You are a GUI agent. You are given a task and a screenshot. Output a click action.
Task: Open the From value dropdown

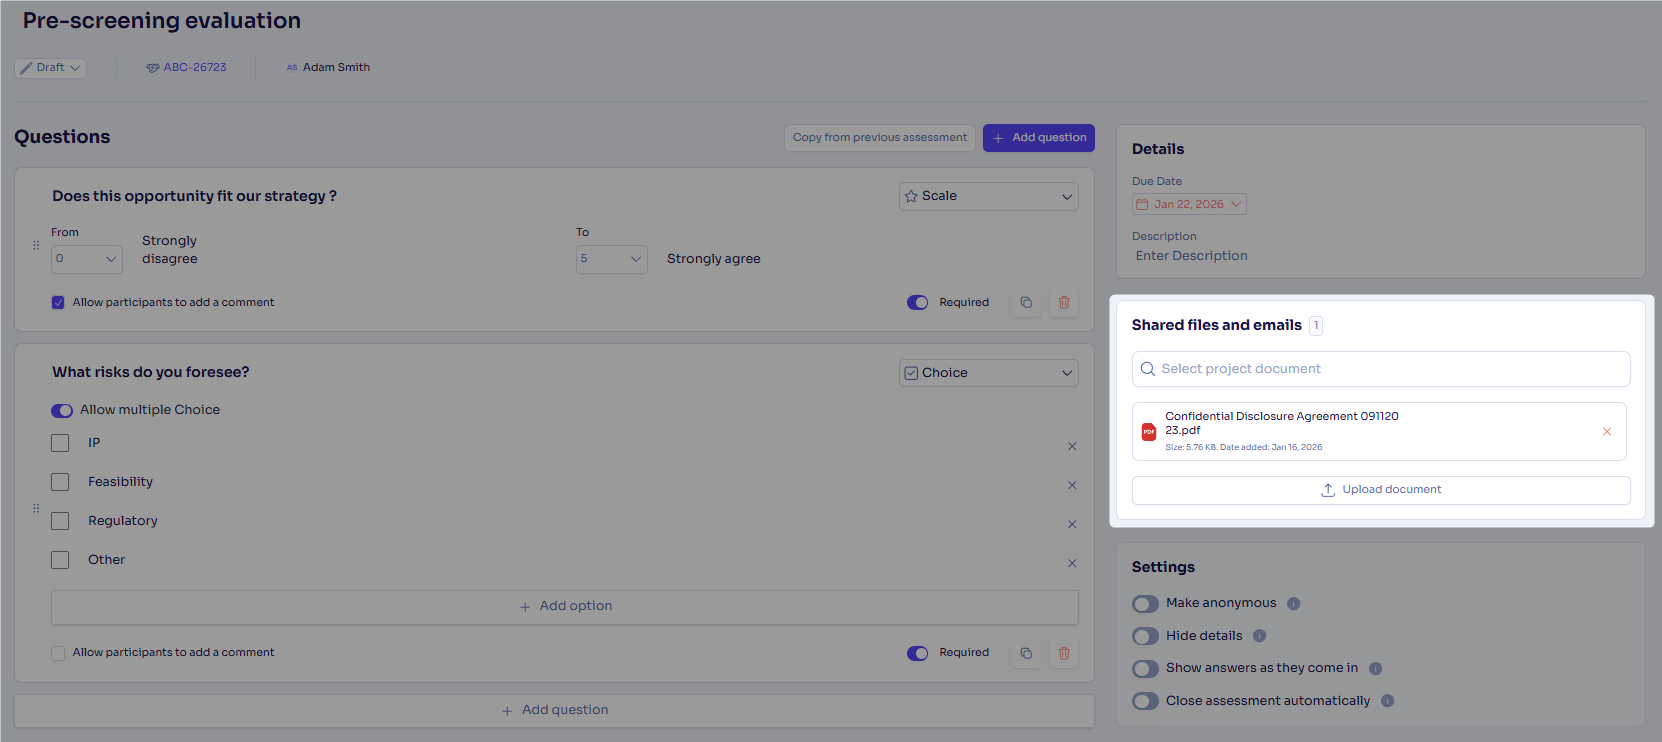87,259
